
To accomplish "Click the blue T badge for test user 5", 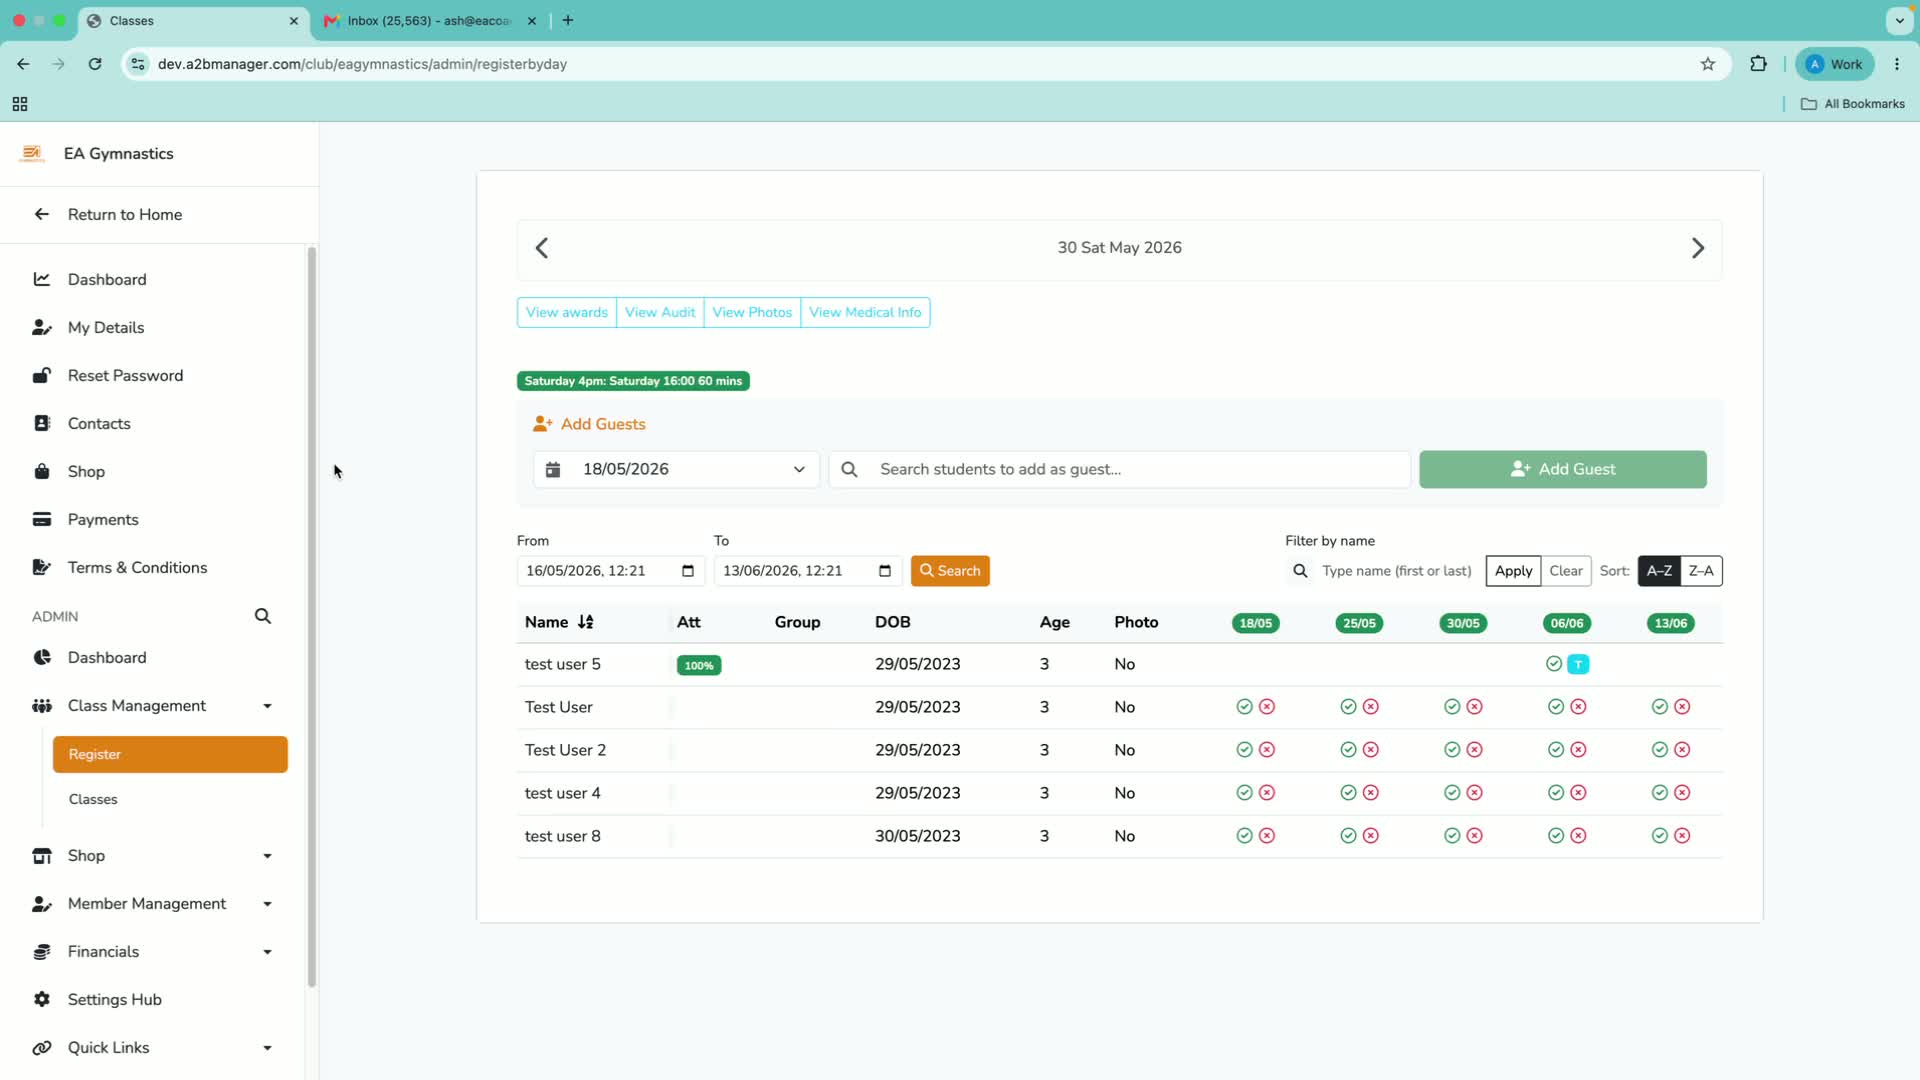I will 1578,664.
